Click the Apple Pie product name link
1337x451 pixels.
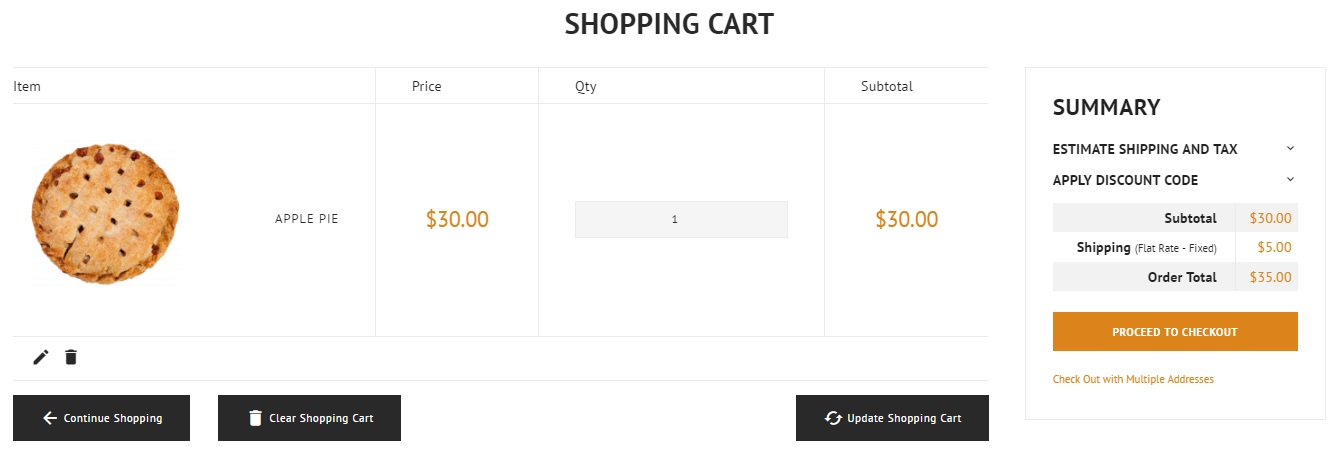coord(307,218)
